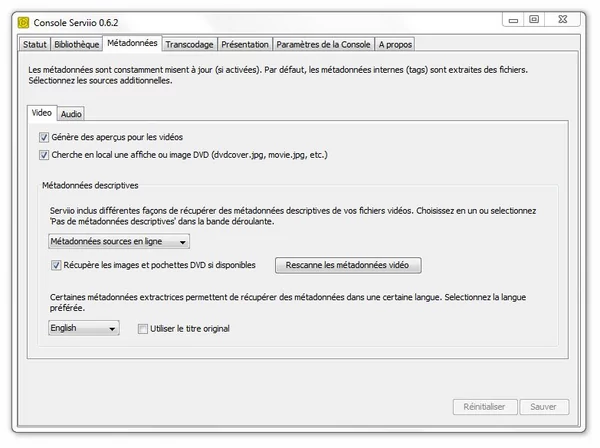Click the Métadonnées descriptives group label
Screen dimensions: 600x448
coord(90,186)
